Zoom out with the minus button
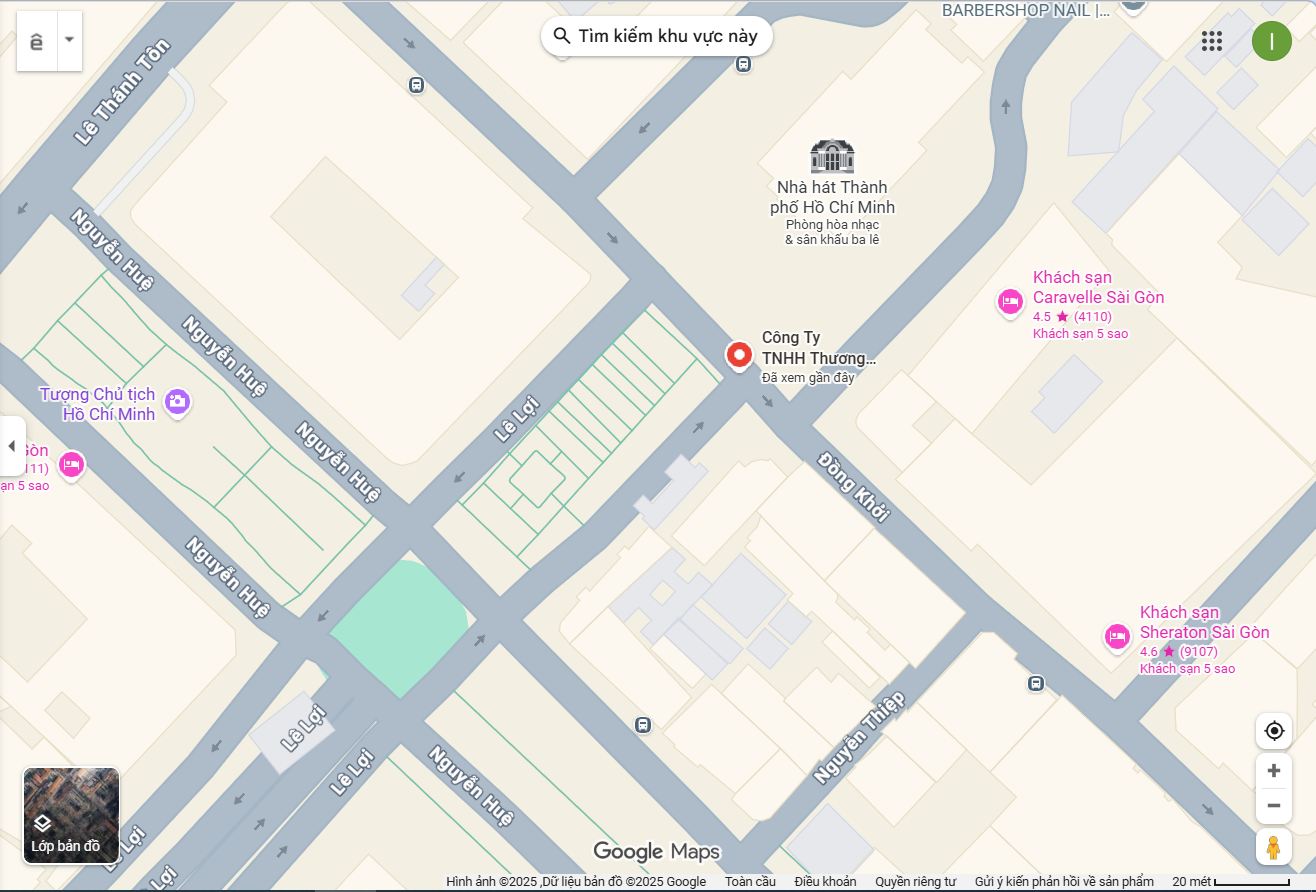The width and height of the screenshot is (1316, 892). click(x=1273, y=806)
